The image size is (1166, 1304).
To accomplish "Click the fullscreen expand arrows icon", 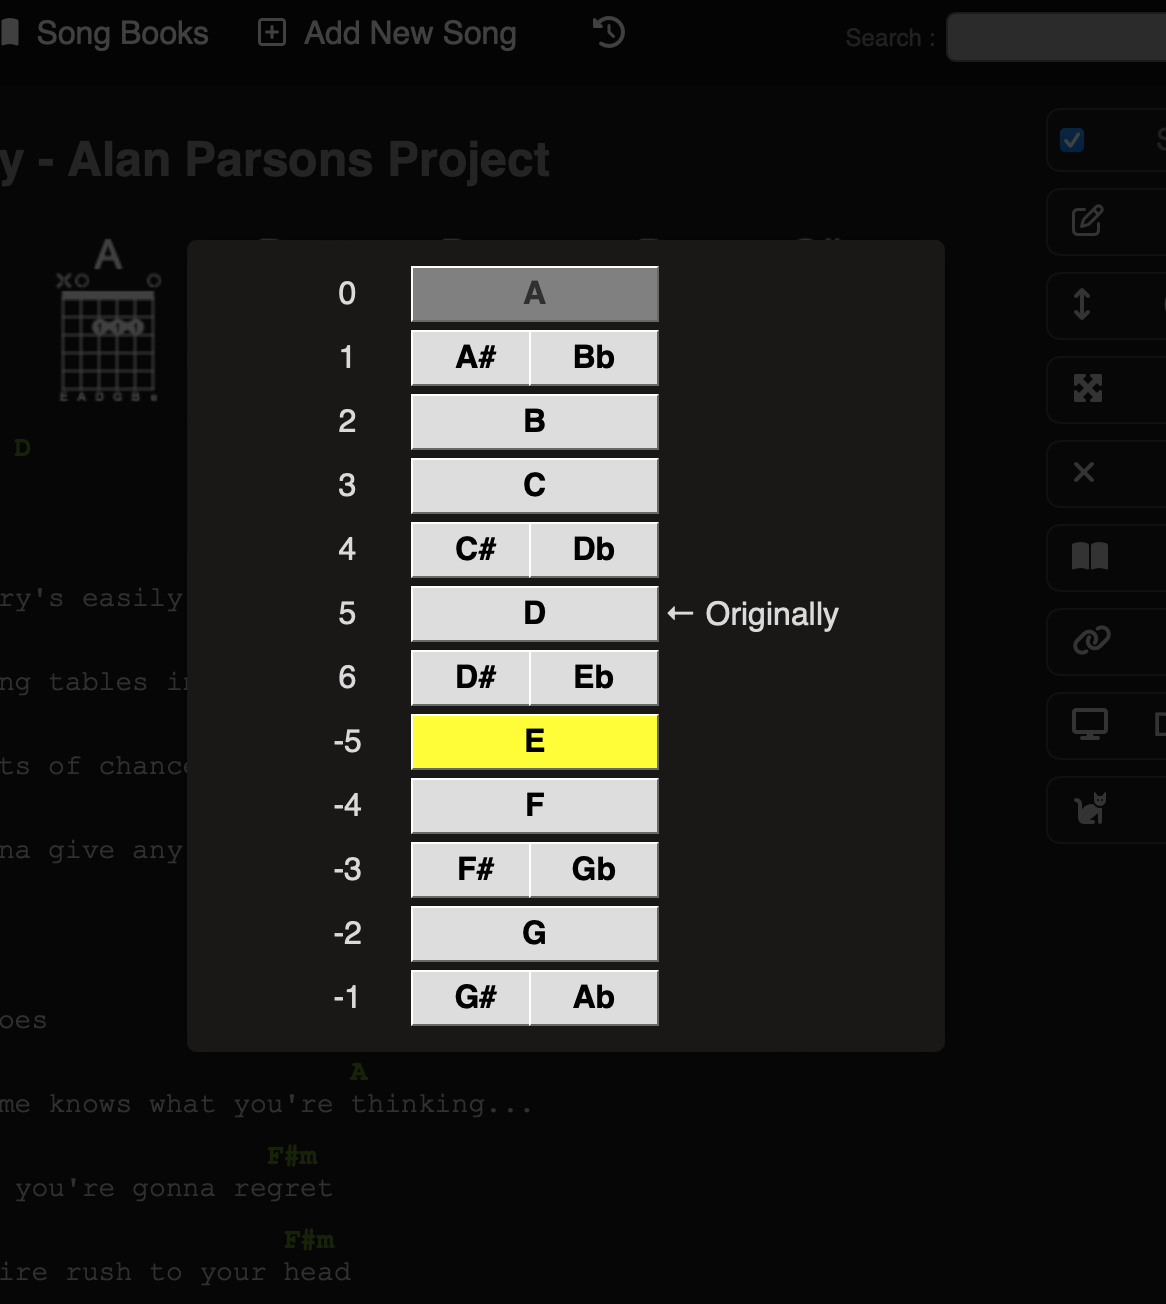I will [1087, 388].
